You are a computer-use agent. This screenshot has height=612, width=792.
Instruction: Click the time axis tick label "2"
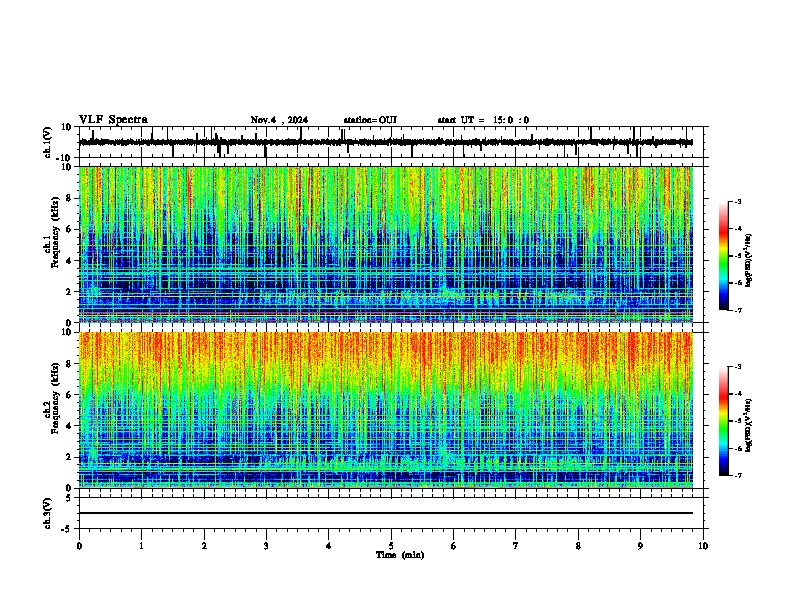[204, 546]
